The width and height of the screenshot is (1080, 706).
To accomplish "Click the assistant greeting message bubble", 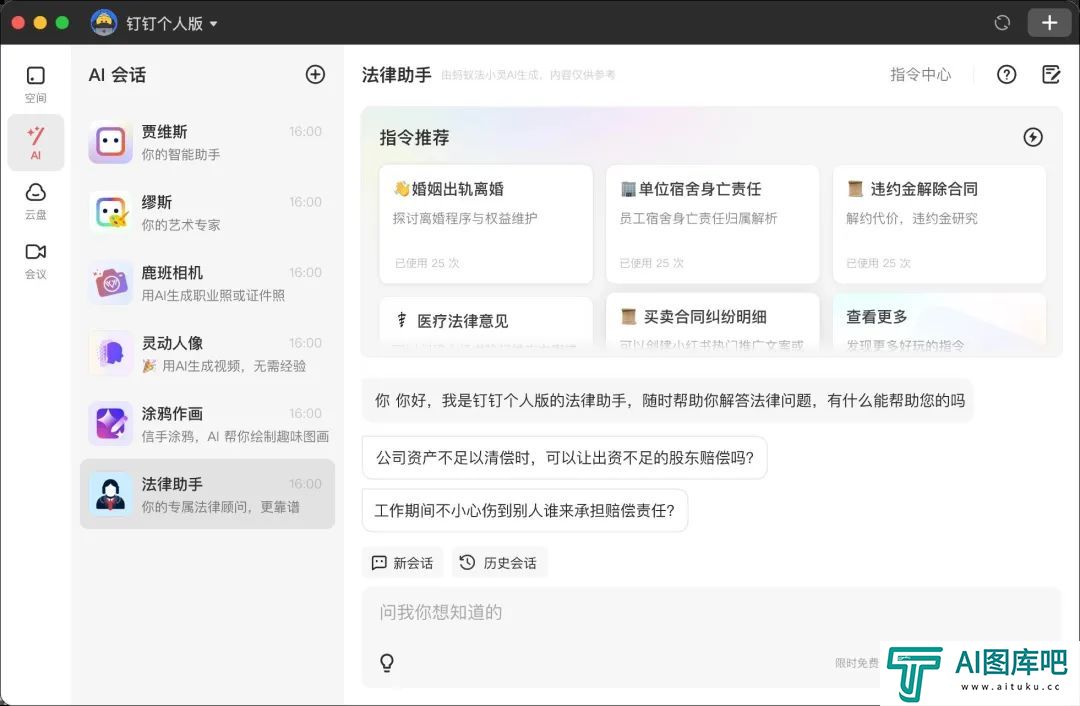I will coord(667,400).
